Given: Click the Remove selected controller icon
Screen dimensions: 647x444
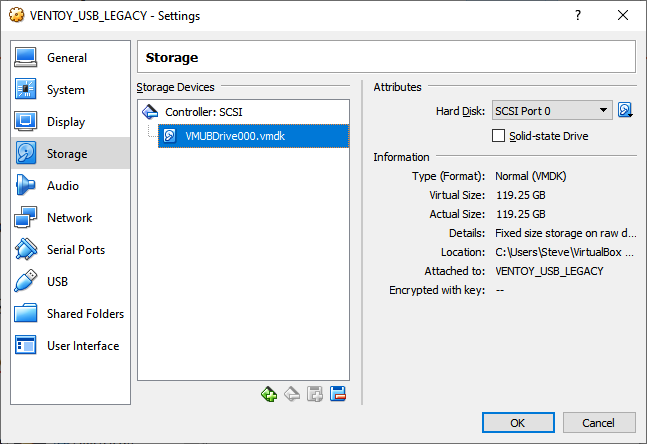Looking at the screenshot, I should tap(292, 394).
